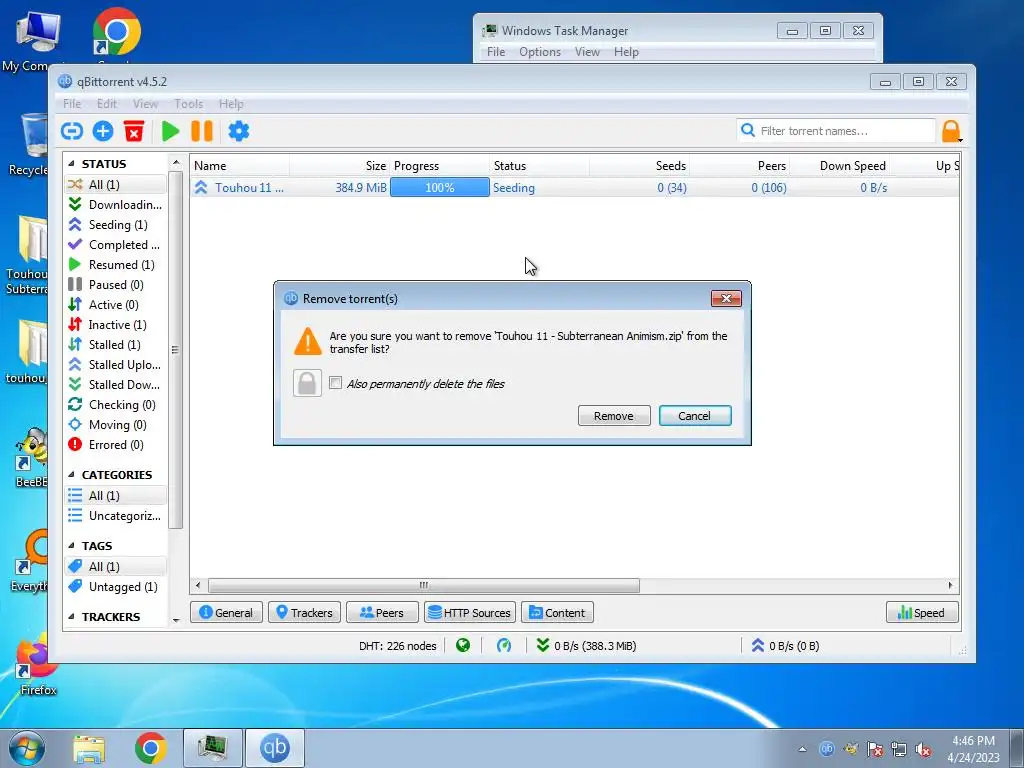Image resolution: width=1024 pixels, height=768 pixels.
Task: Select the Inactive (1) status filter
Action: 116,325
